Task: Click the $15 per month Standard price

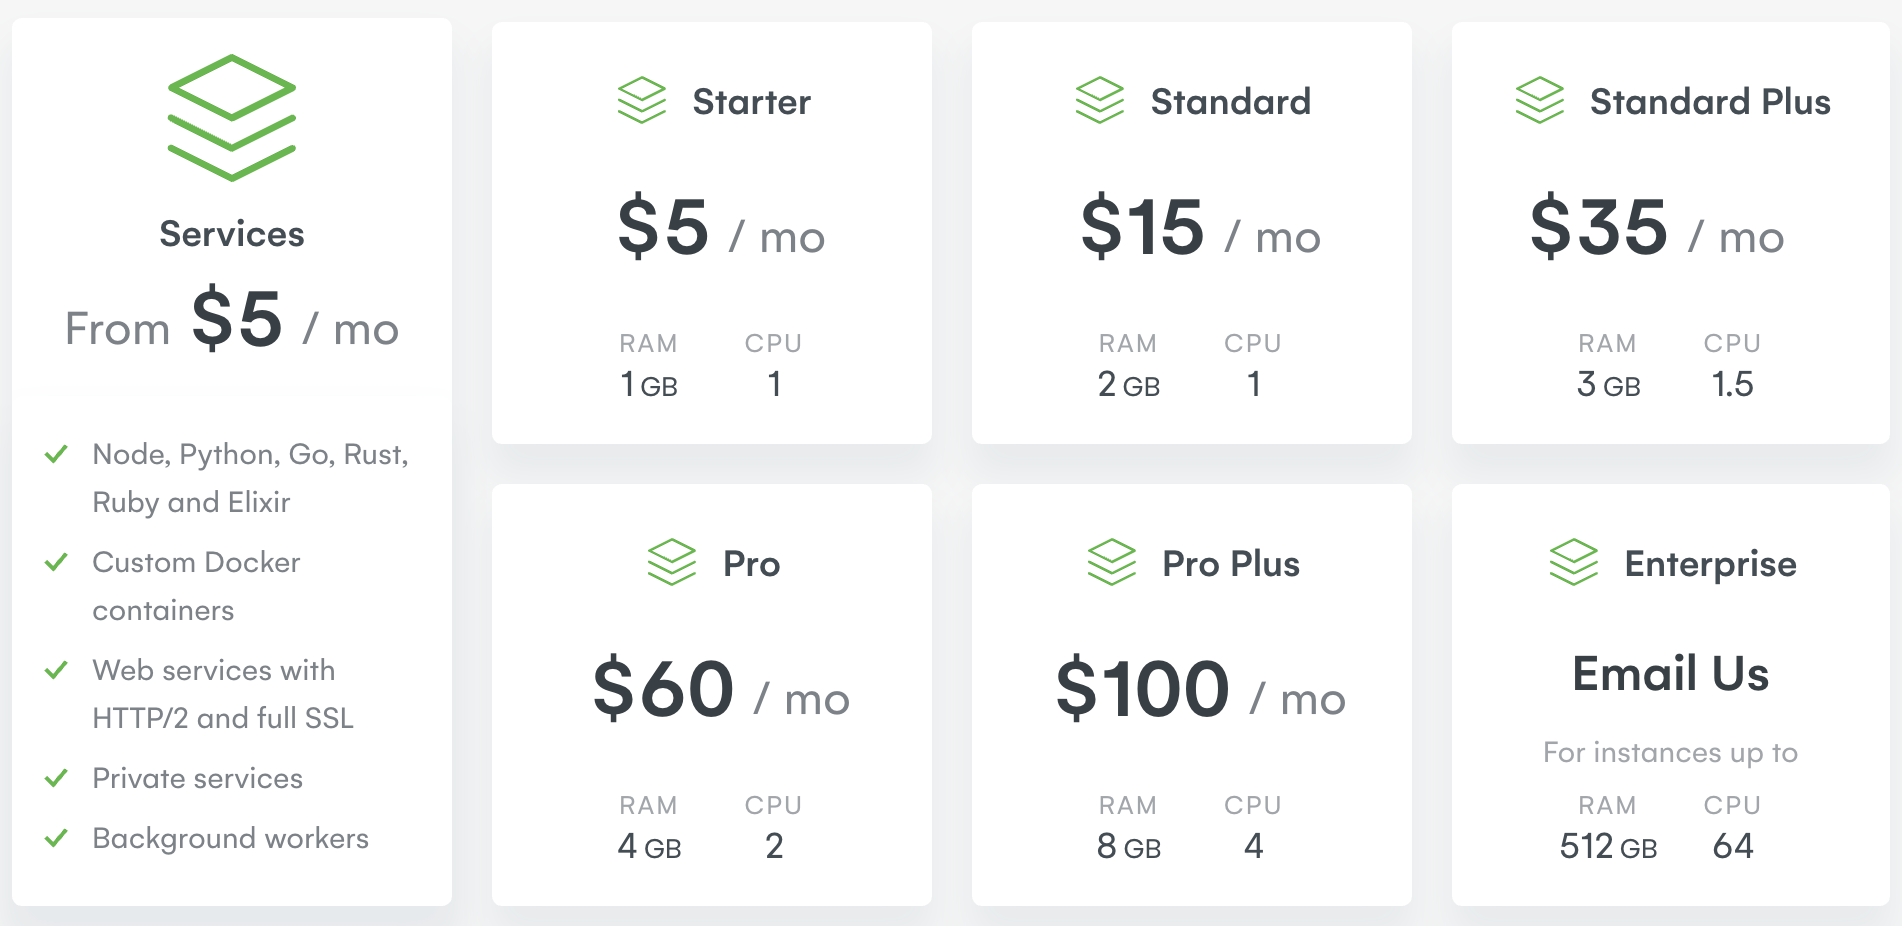Action: (1200, 228)
